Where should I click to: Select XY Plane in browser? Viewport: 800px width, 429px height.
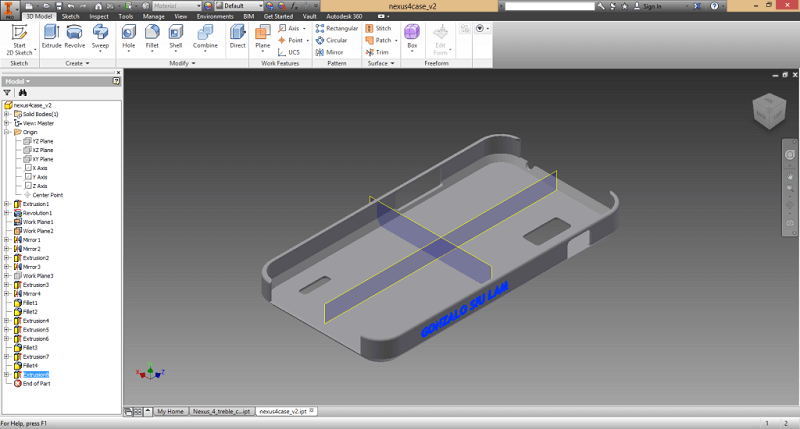tap(43, 159)
